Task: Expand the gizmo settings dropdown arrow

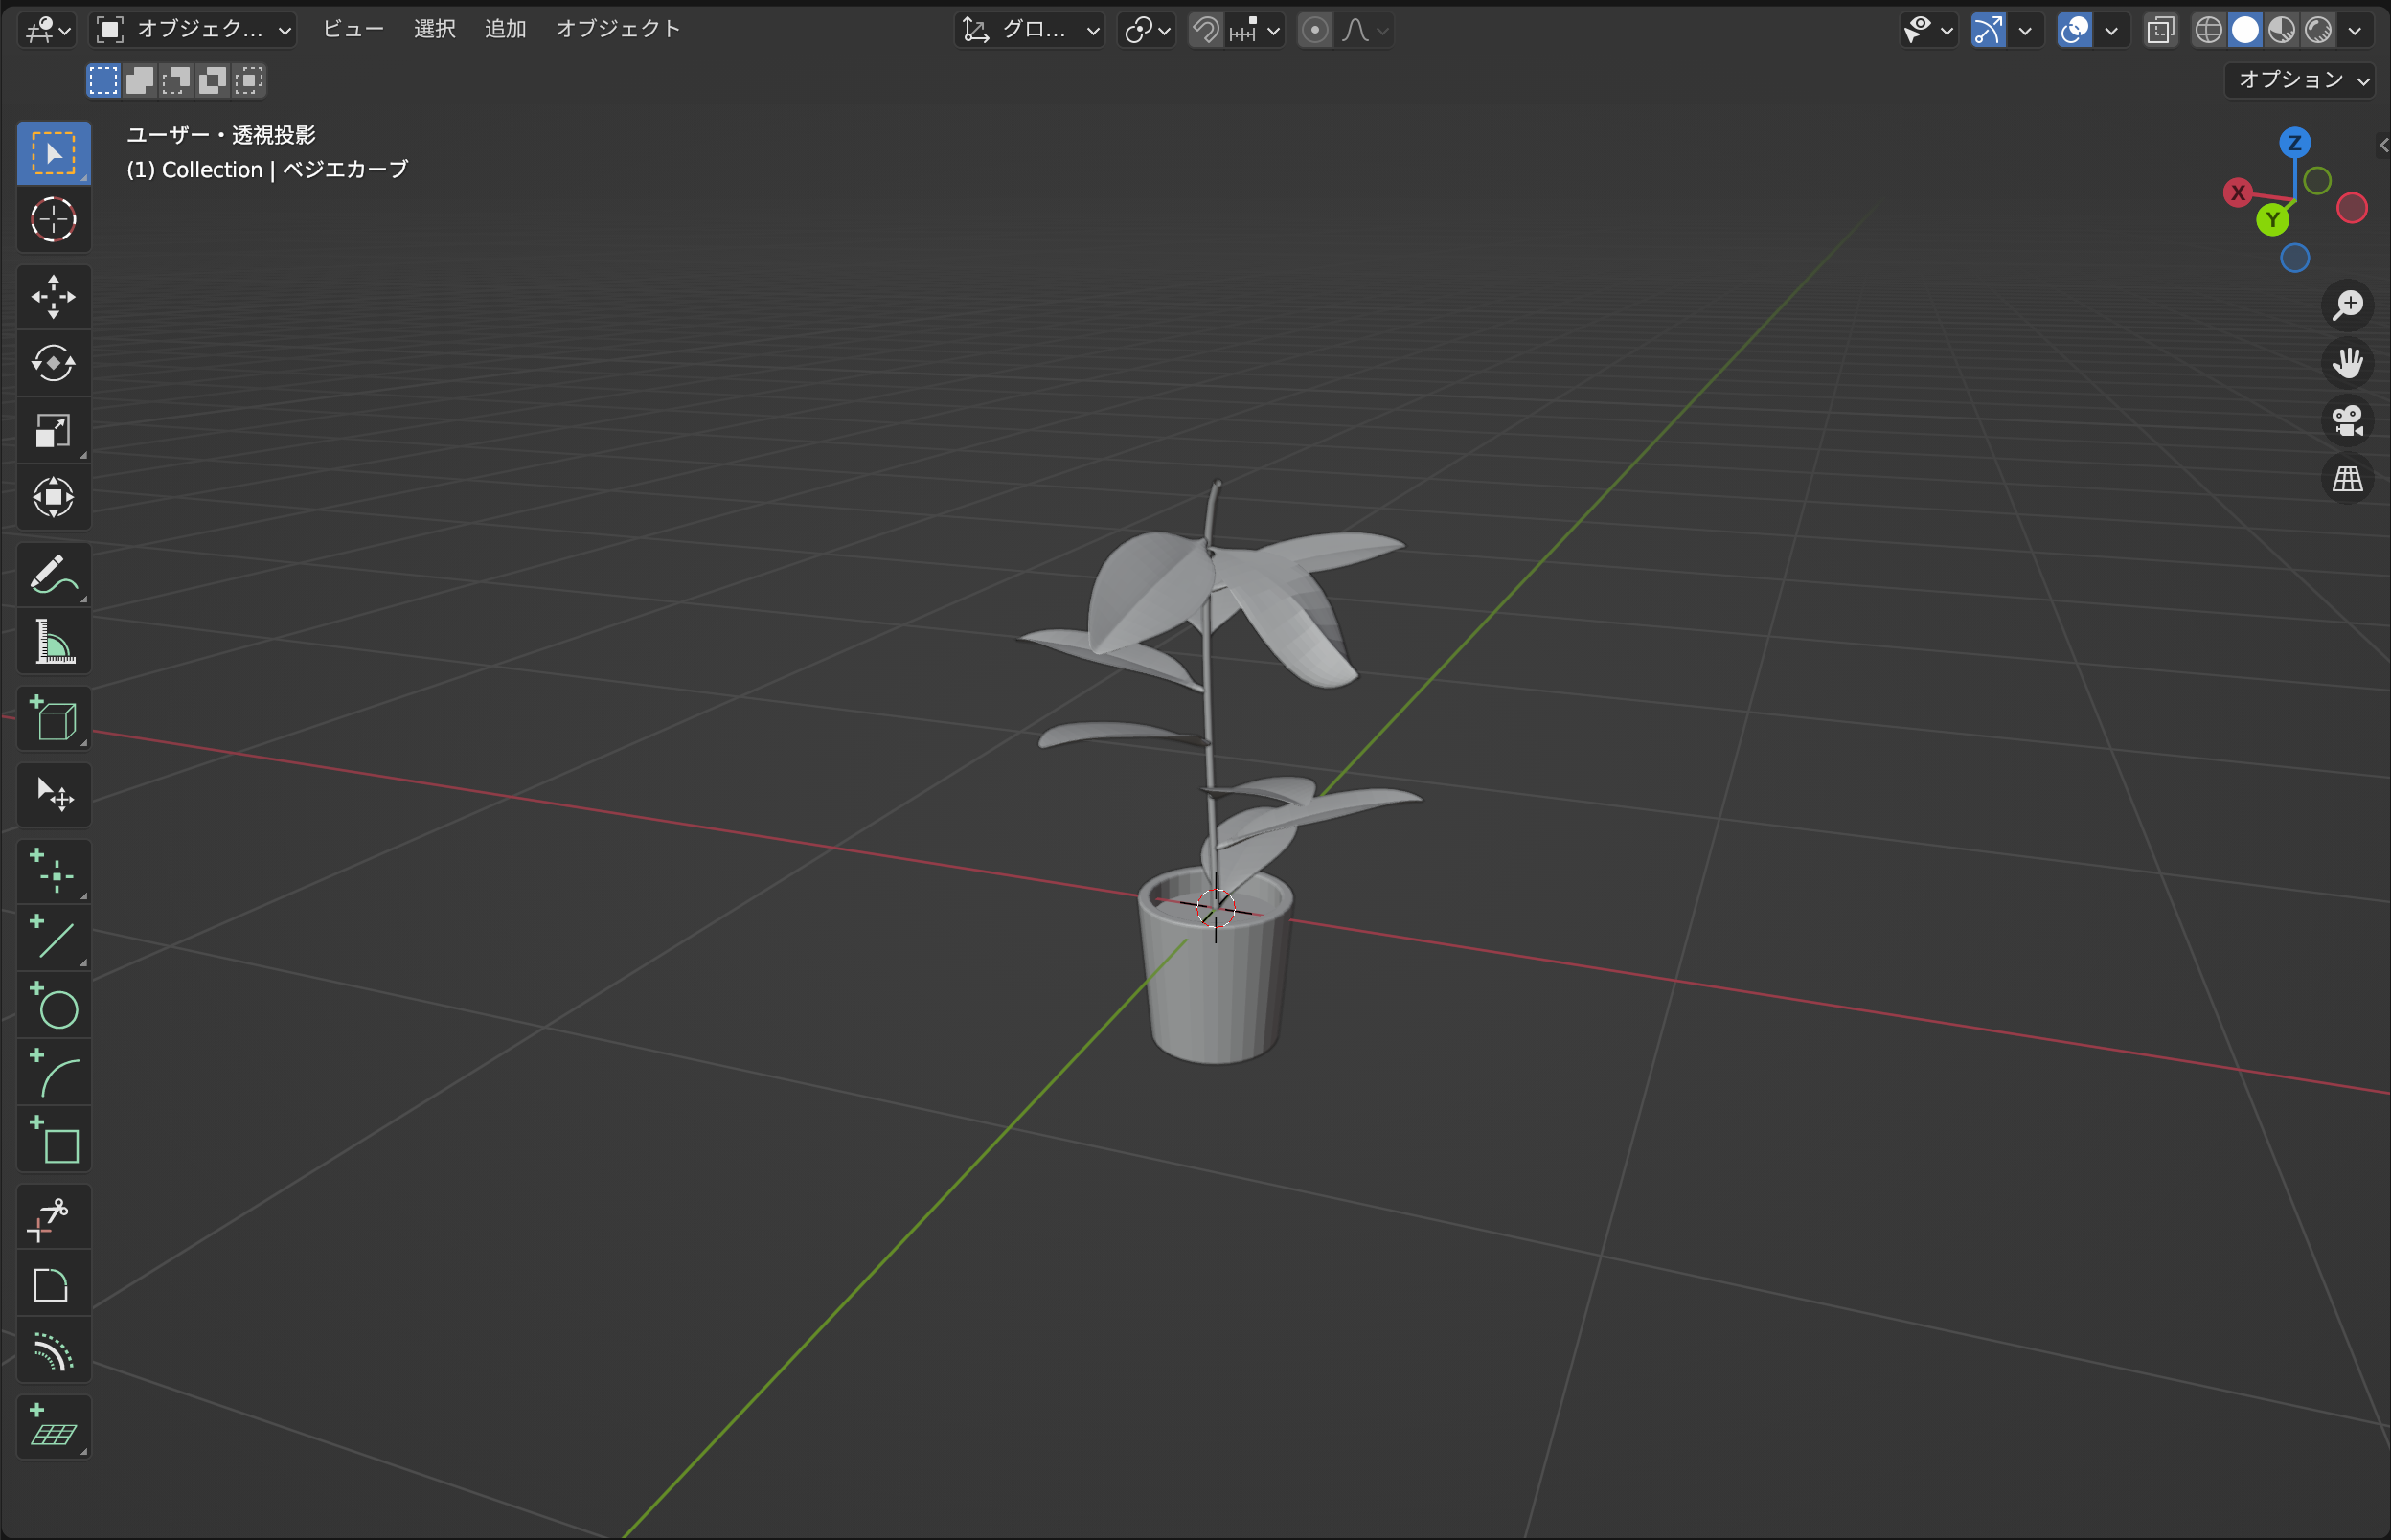Action: tap(2025, 30)
